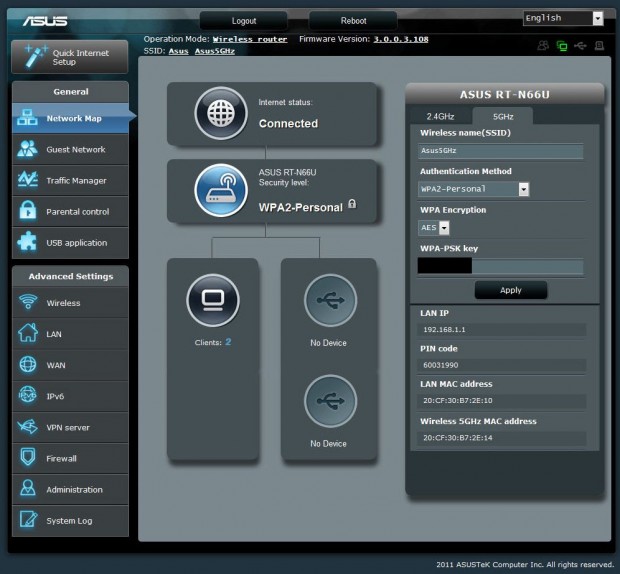Click the Asus5GHz SSID link in header

pos(215,51)
